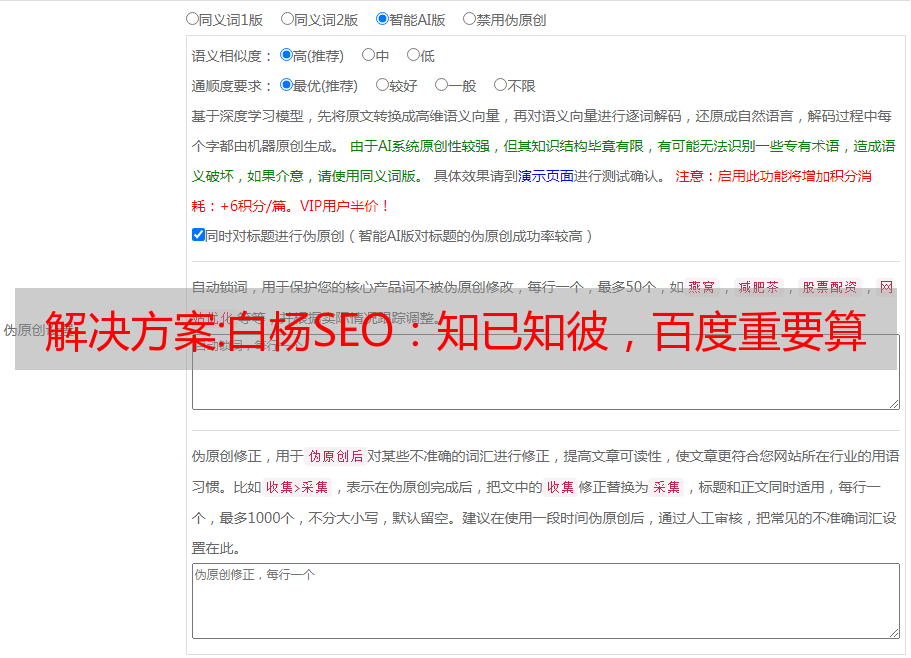Select the 同义词2版 radio option

coord(287,19)
